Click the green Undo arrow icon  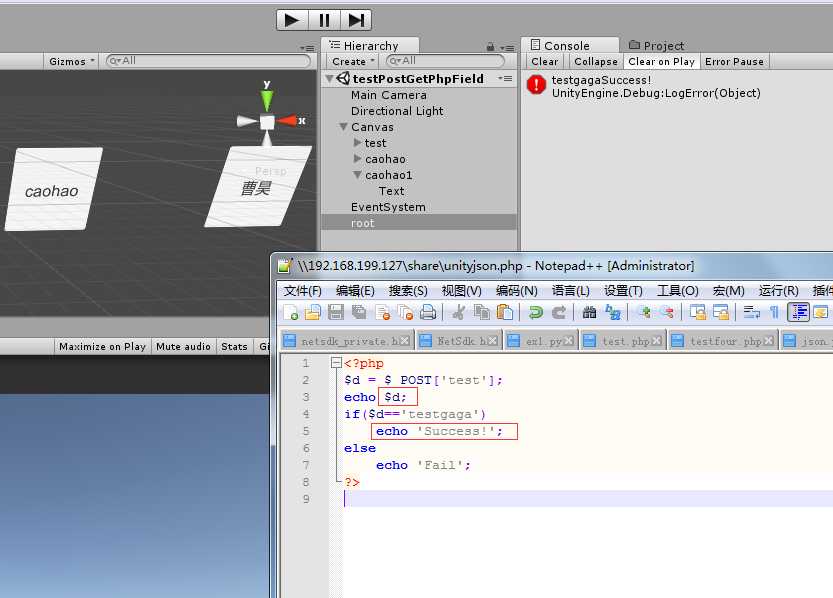[x=536, y=312]
